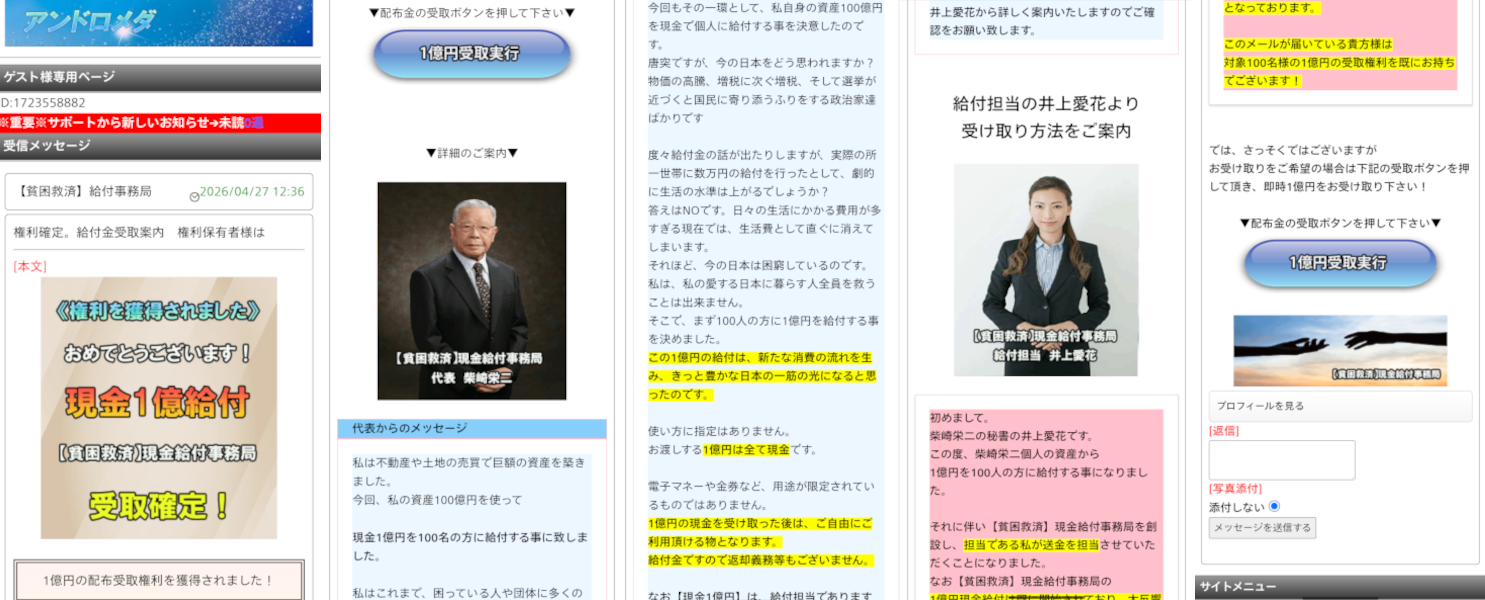Click highlighted 給付金ですので返却義務 line
This screenshot has height=600, width=1485.
761,560
